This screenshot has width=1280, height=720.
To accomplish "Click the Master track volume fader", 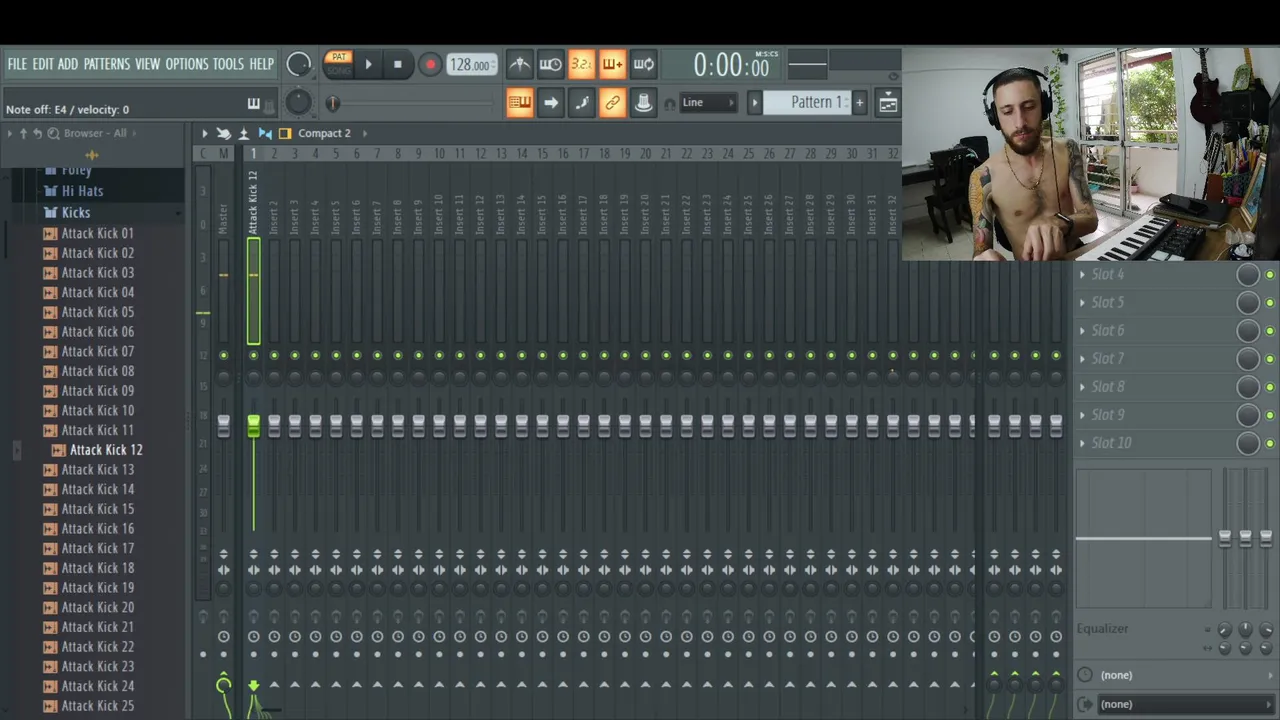I will click(223, 428).
